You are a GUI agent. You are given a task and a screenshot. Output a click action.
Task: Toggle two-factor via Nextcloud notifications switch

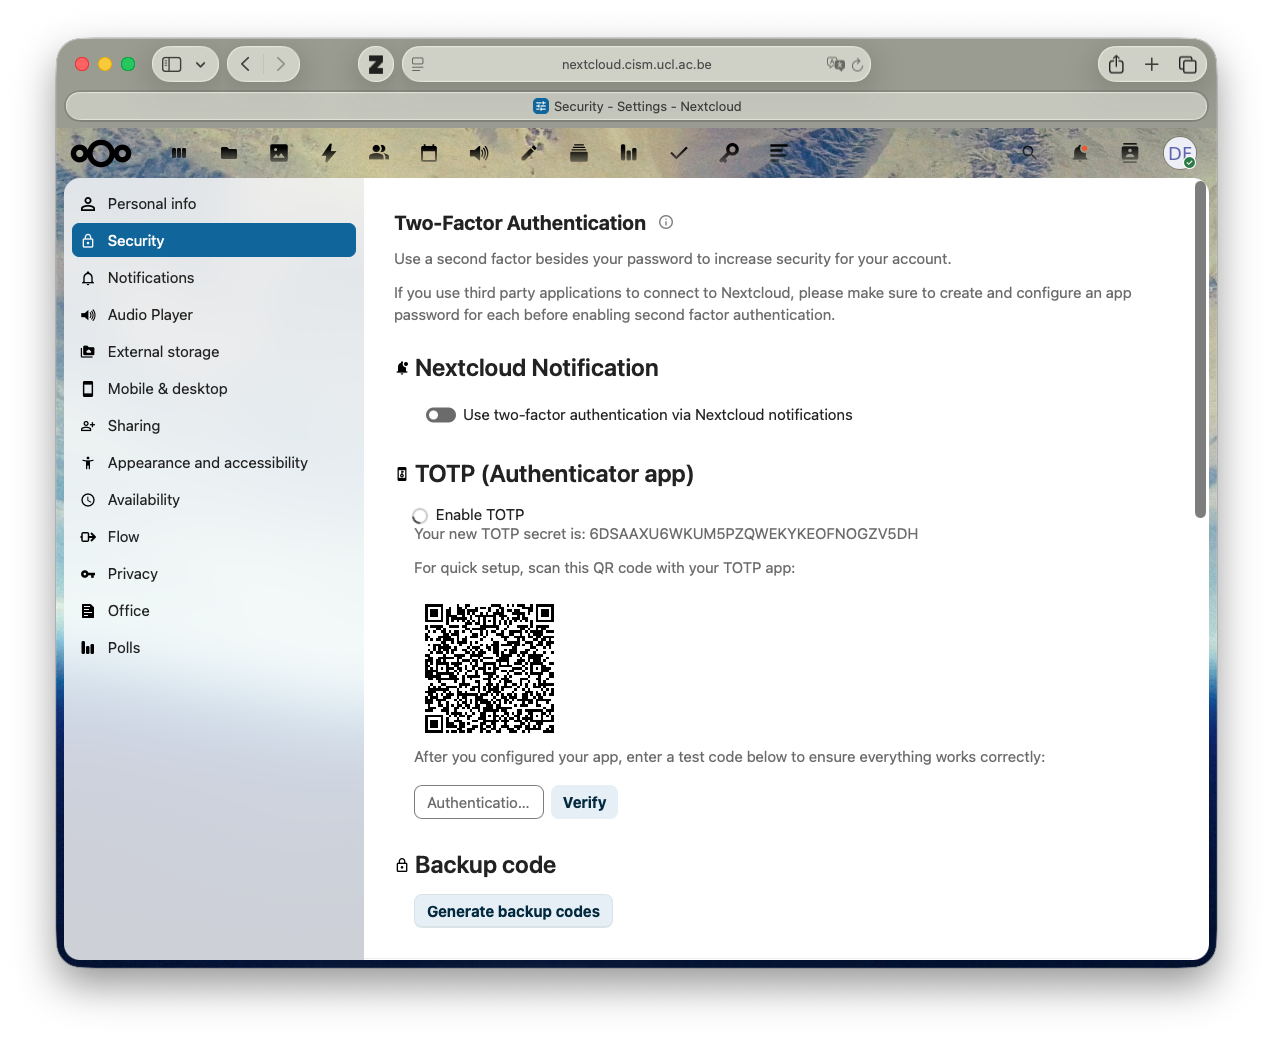coord(441,415)
